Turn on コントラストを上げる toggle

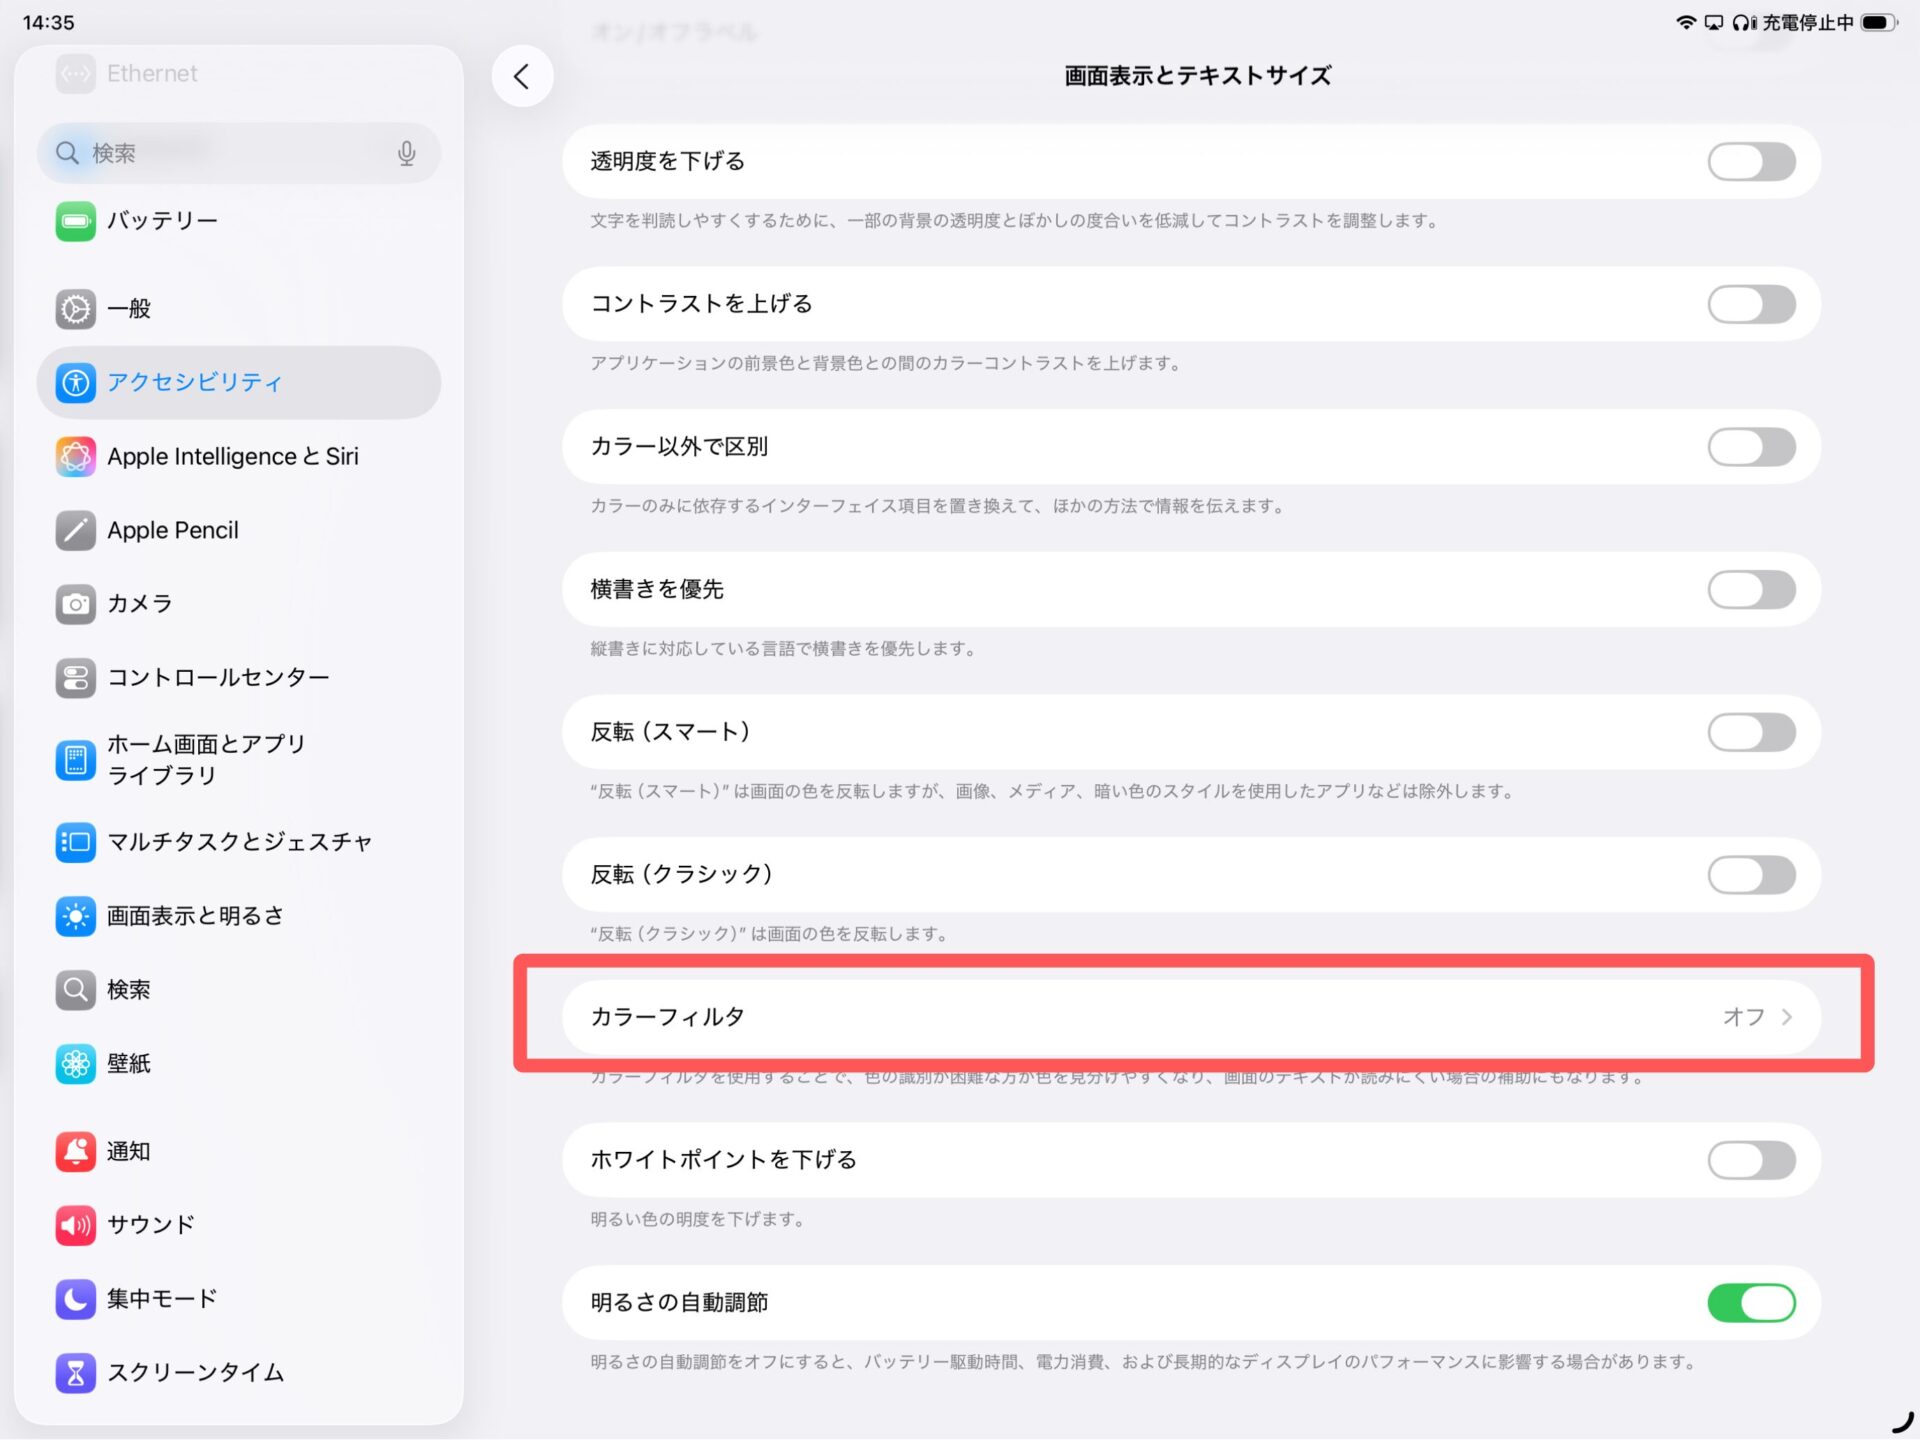[x=1750, y=305]
